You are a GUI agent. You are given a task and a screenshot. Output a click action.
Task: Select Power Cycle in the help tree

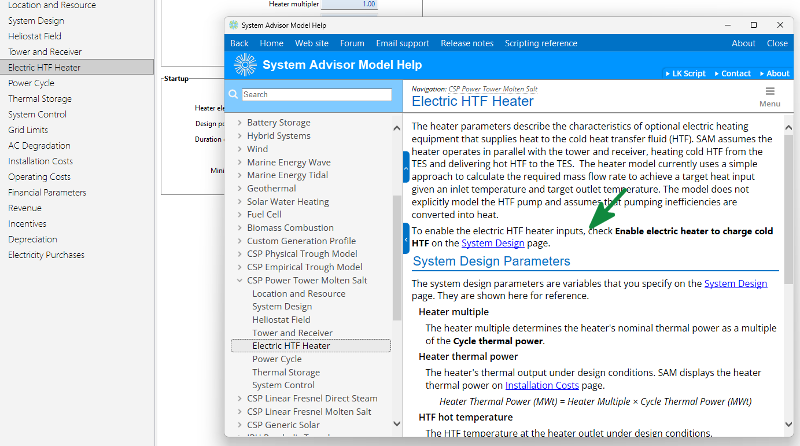(277, 359)
